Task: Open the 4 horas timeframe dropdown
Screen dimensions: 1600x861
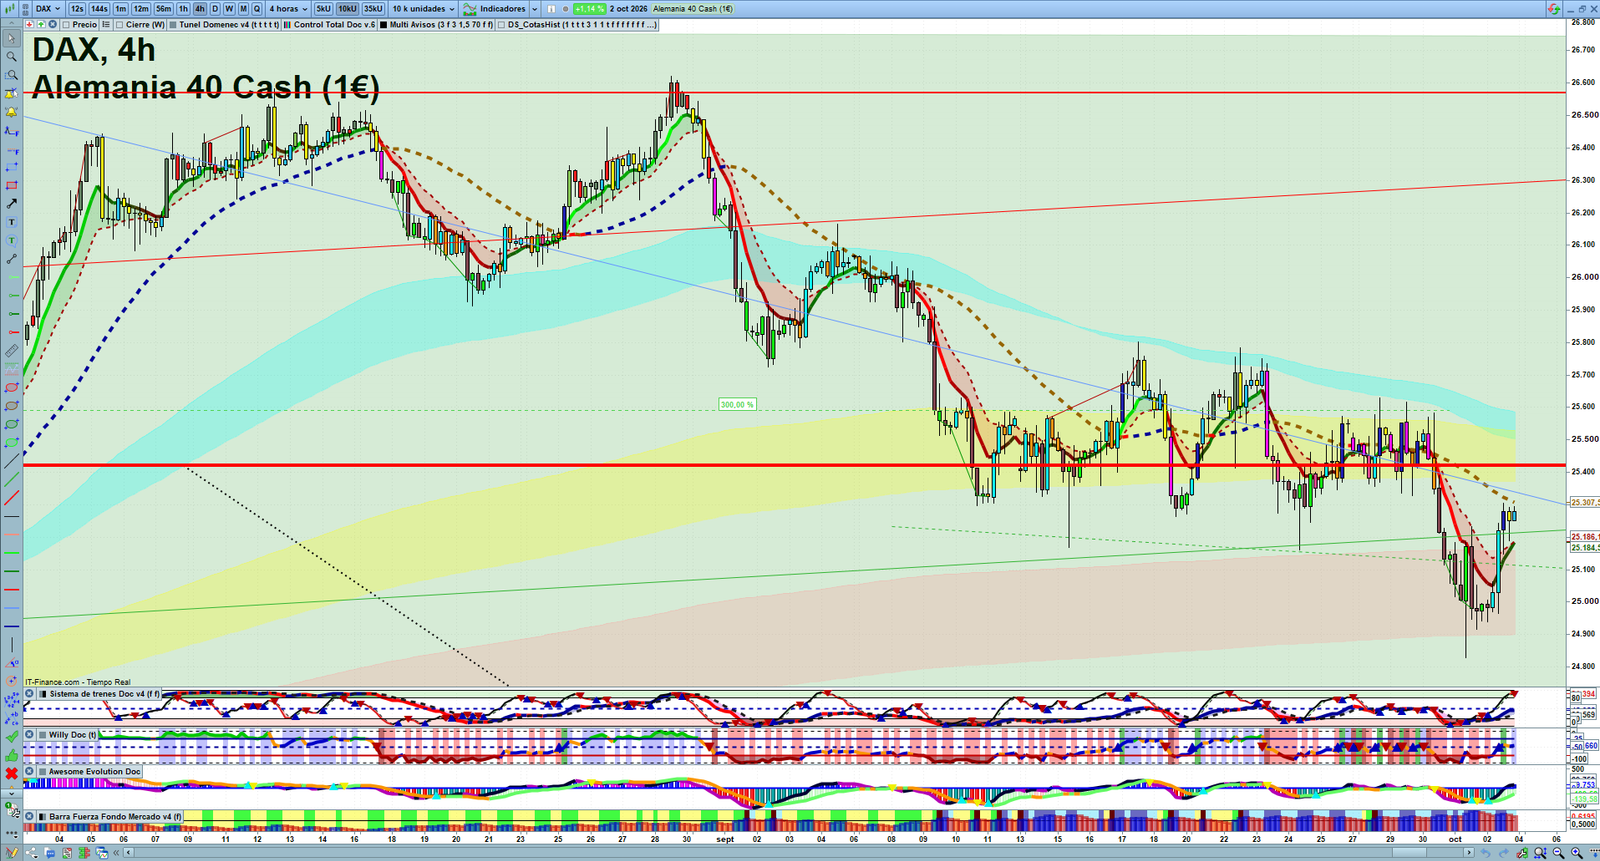Action: (x=288, y=8)
